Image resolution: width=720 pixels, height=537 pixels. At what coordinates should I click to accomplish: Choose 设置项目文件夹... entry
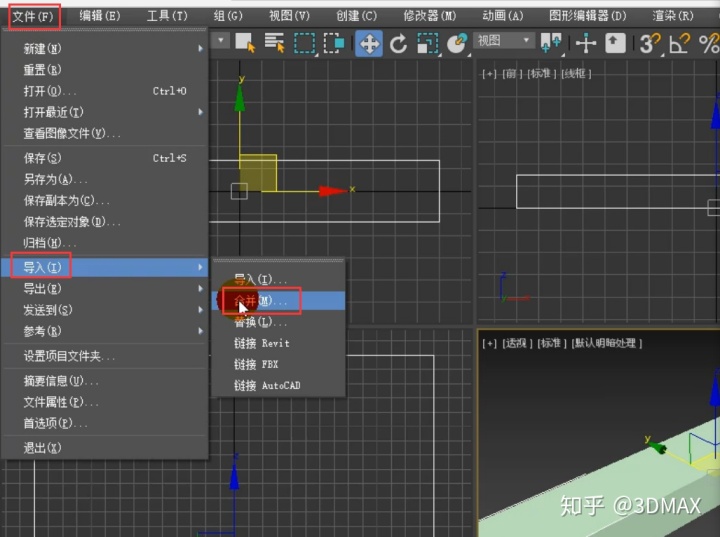tap(105, 356)
